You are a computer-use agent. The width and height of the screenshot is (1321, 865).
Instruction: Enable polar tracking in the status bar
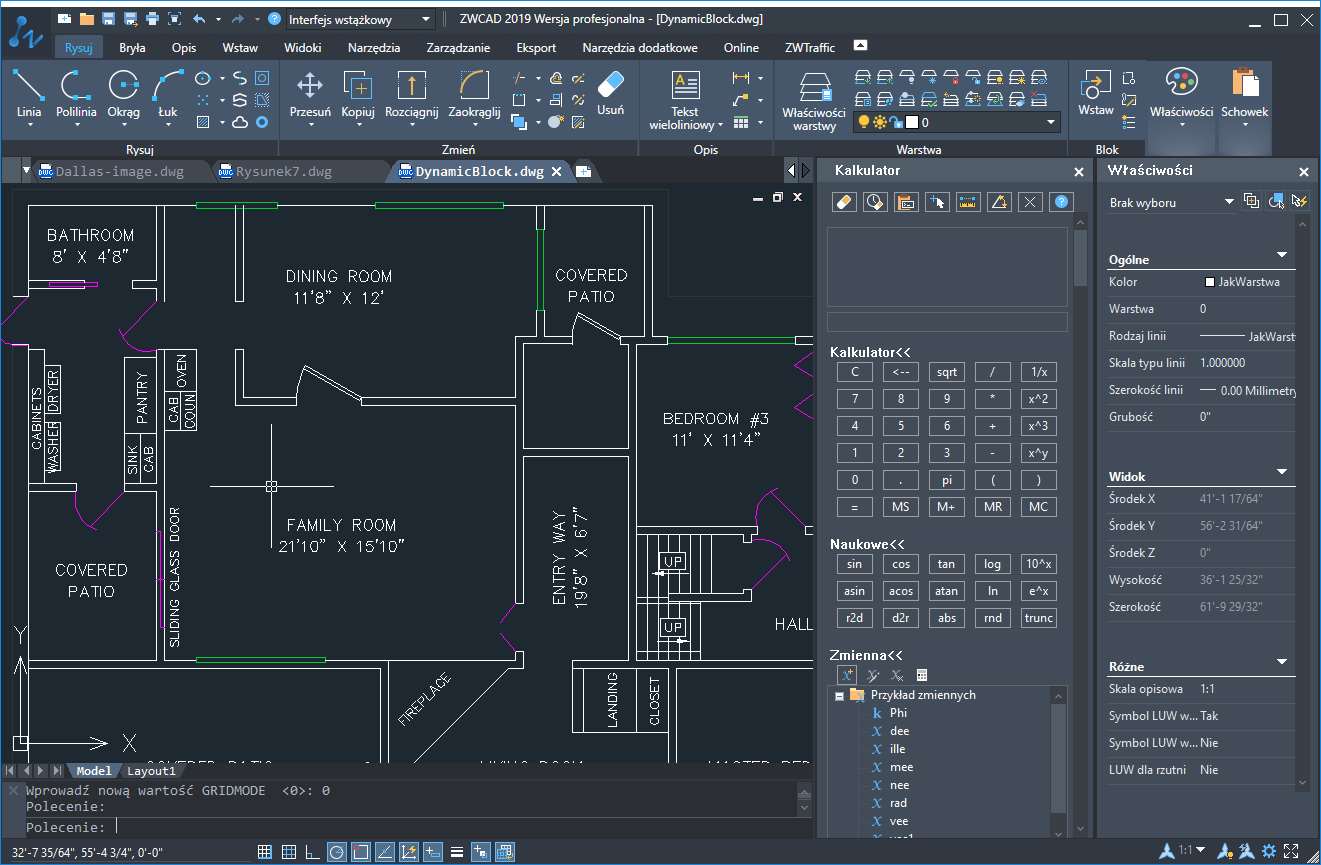pos(336,851)
